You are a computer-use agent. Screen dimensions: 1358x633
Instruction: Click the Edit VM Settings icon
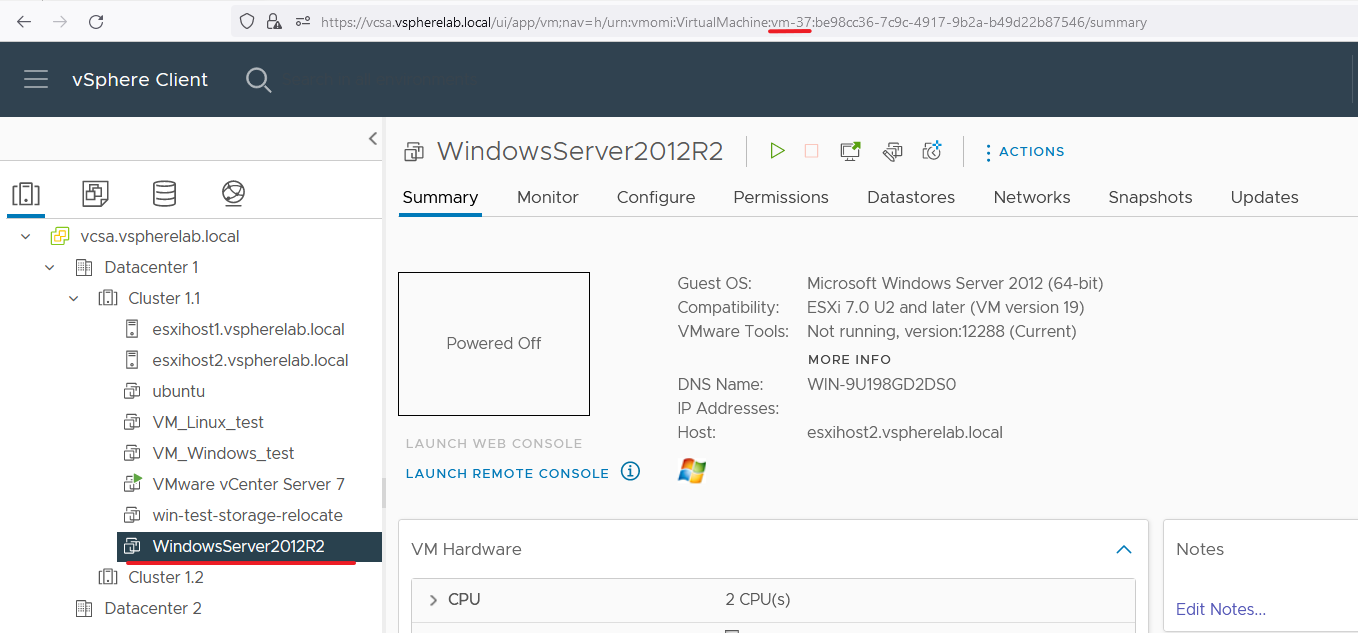point(891,150)
